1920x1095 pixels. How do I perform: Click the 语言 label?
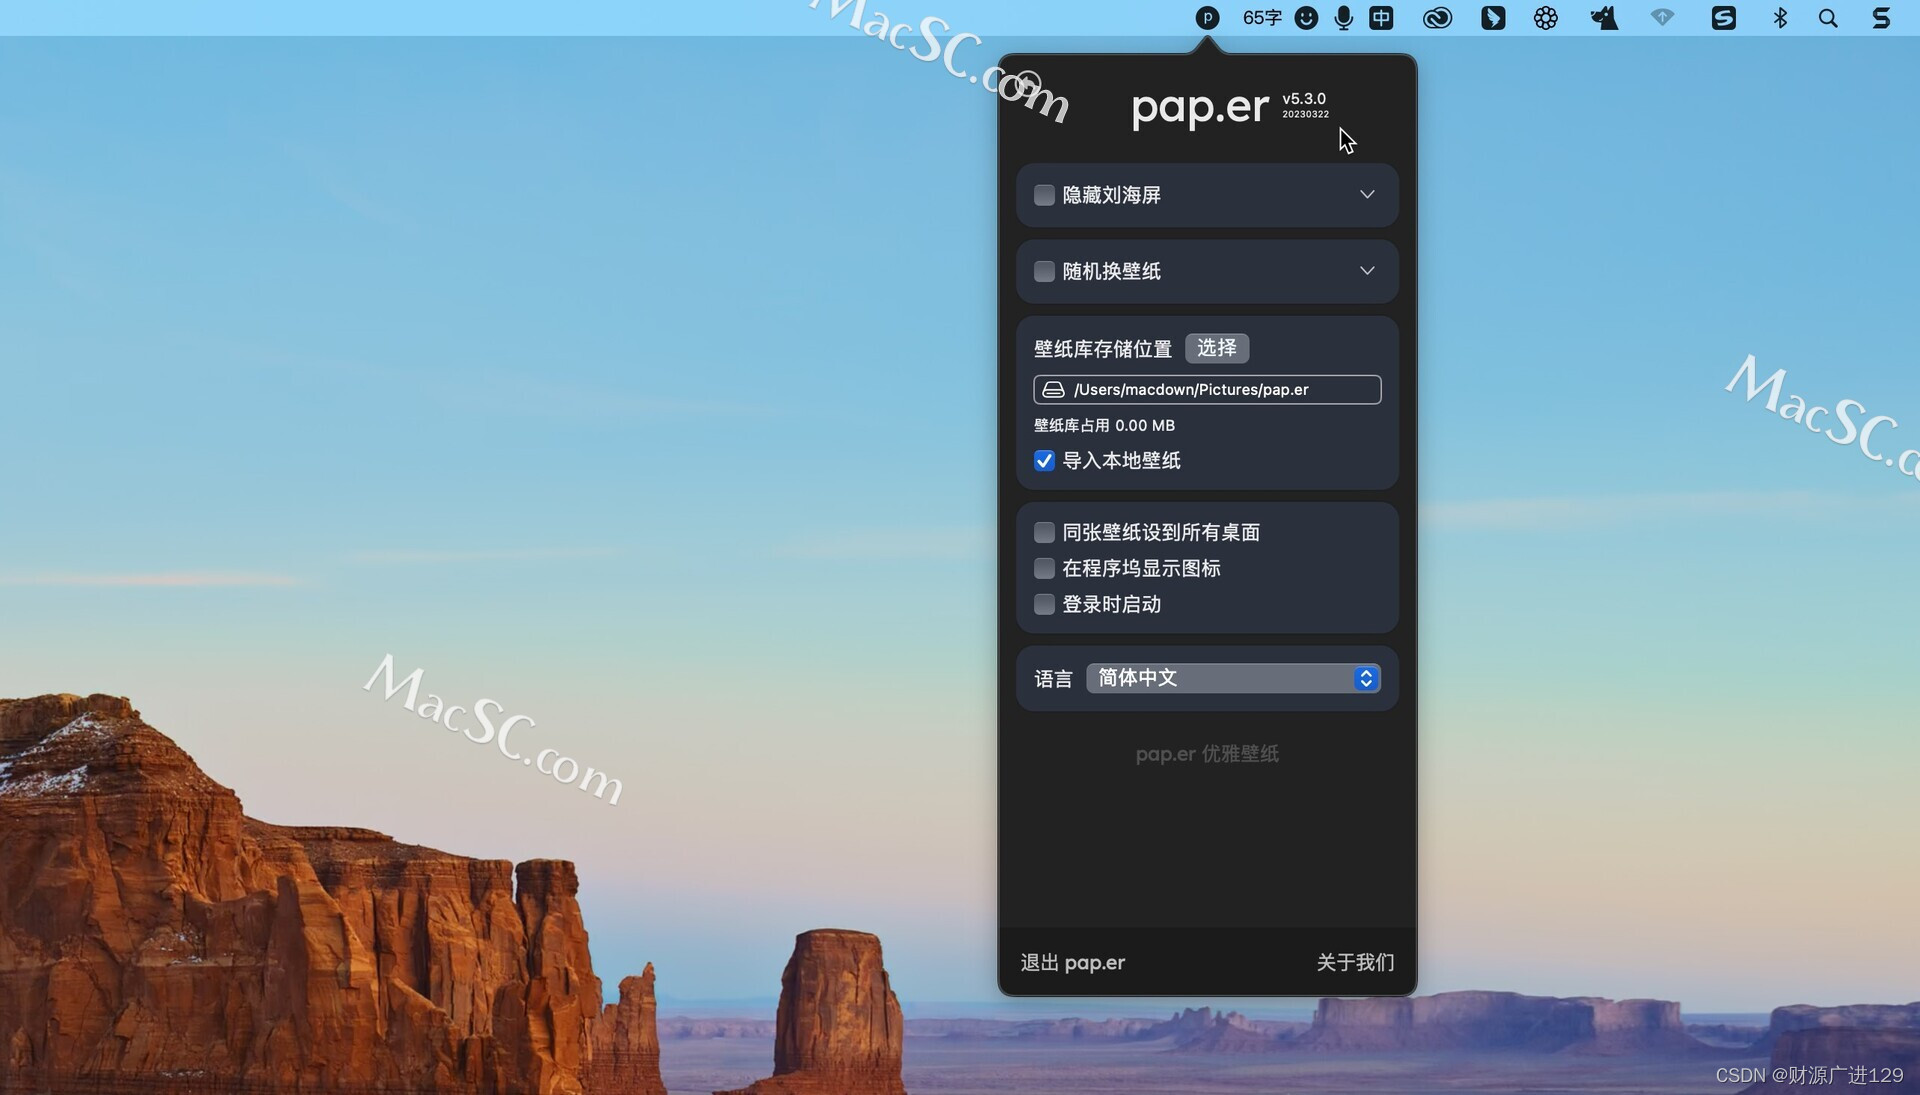click(1053, 679)
